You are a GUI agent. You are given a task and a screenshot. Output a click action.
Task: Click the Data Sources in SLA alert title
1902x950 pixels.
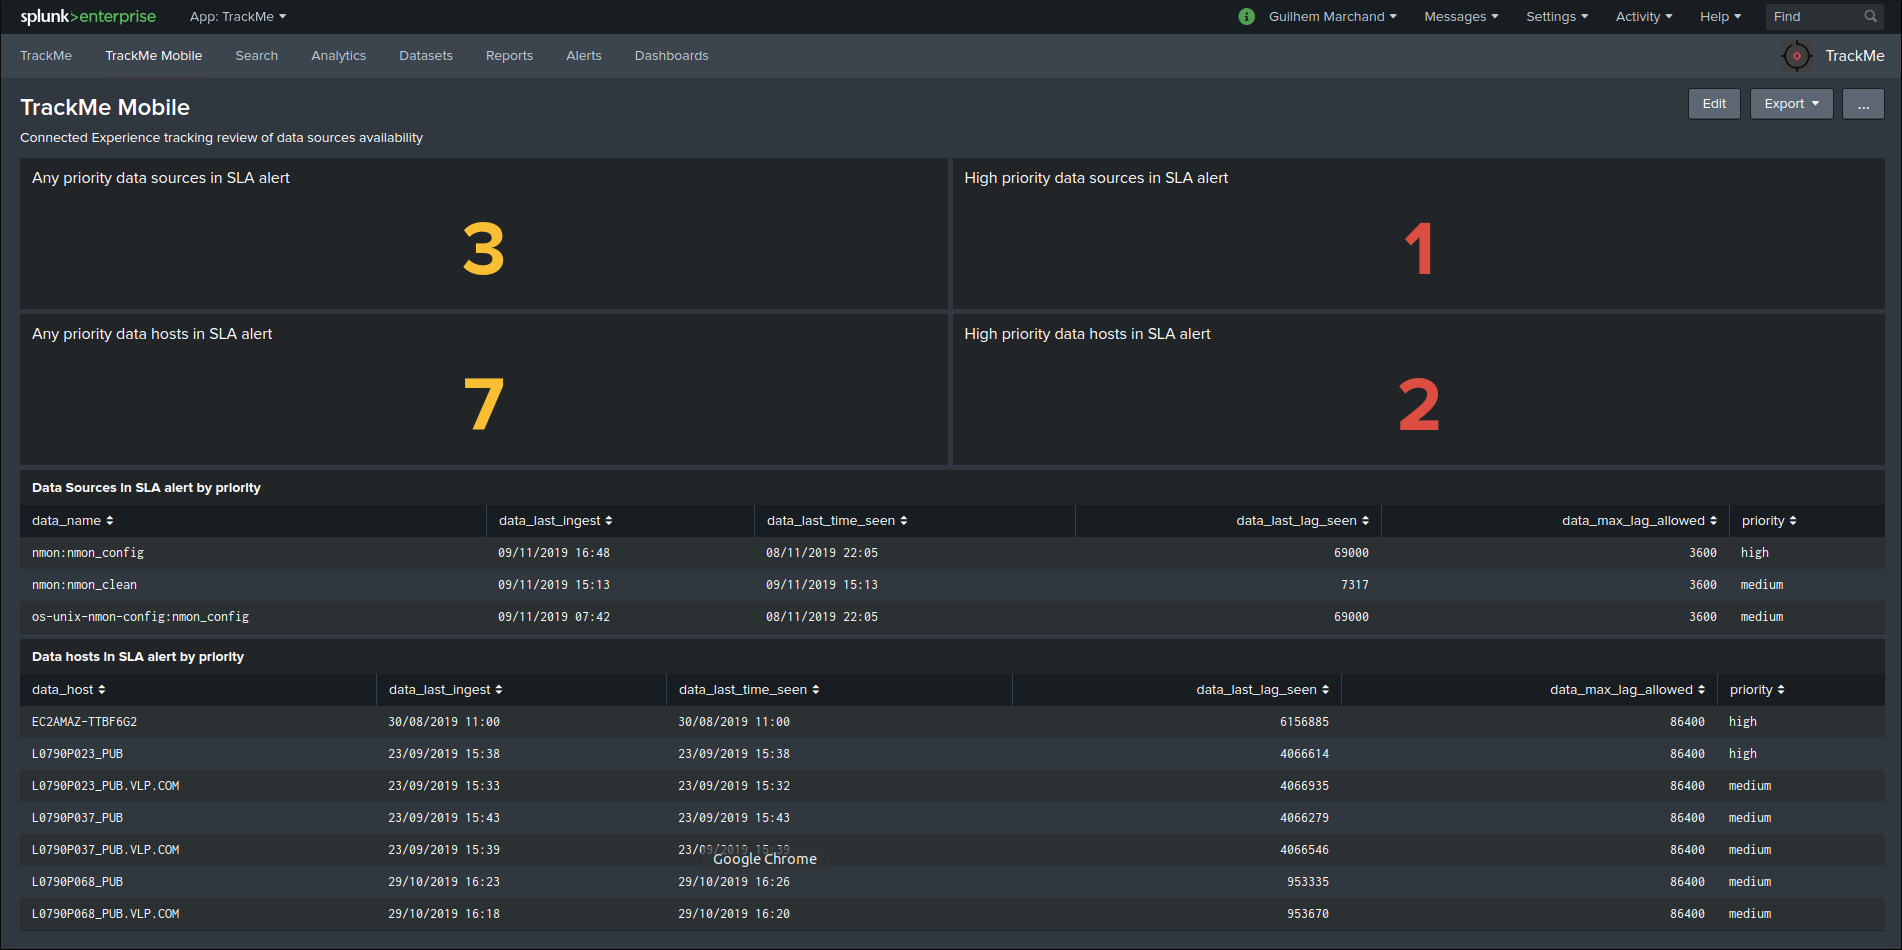click(x=146, y=488)
